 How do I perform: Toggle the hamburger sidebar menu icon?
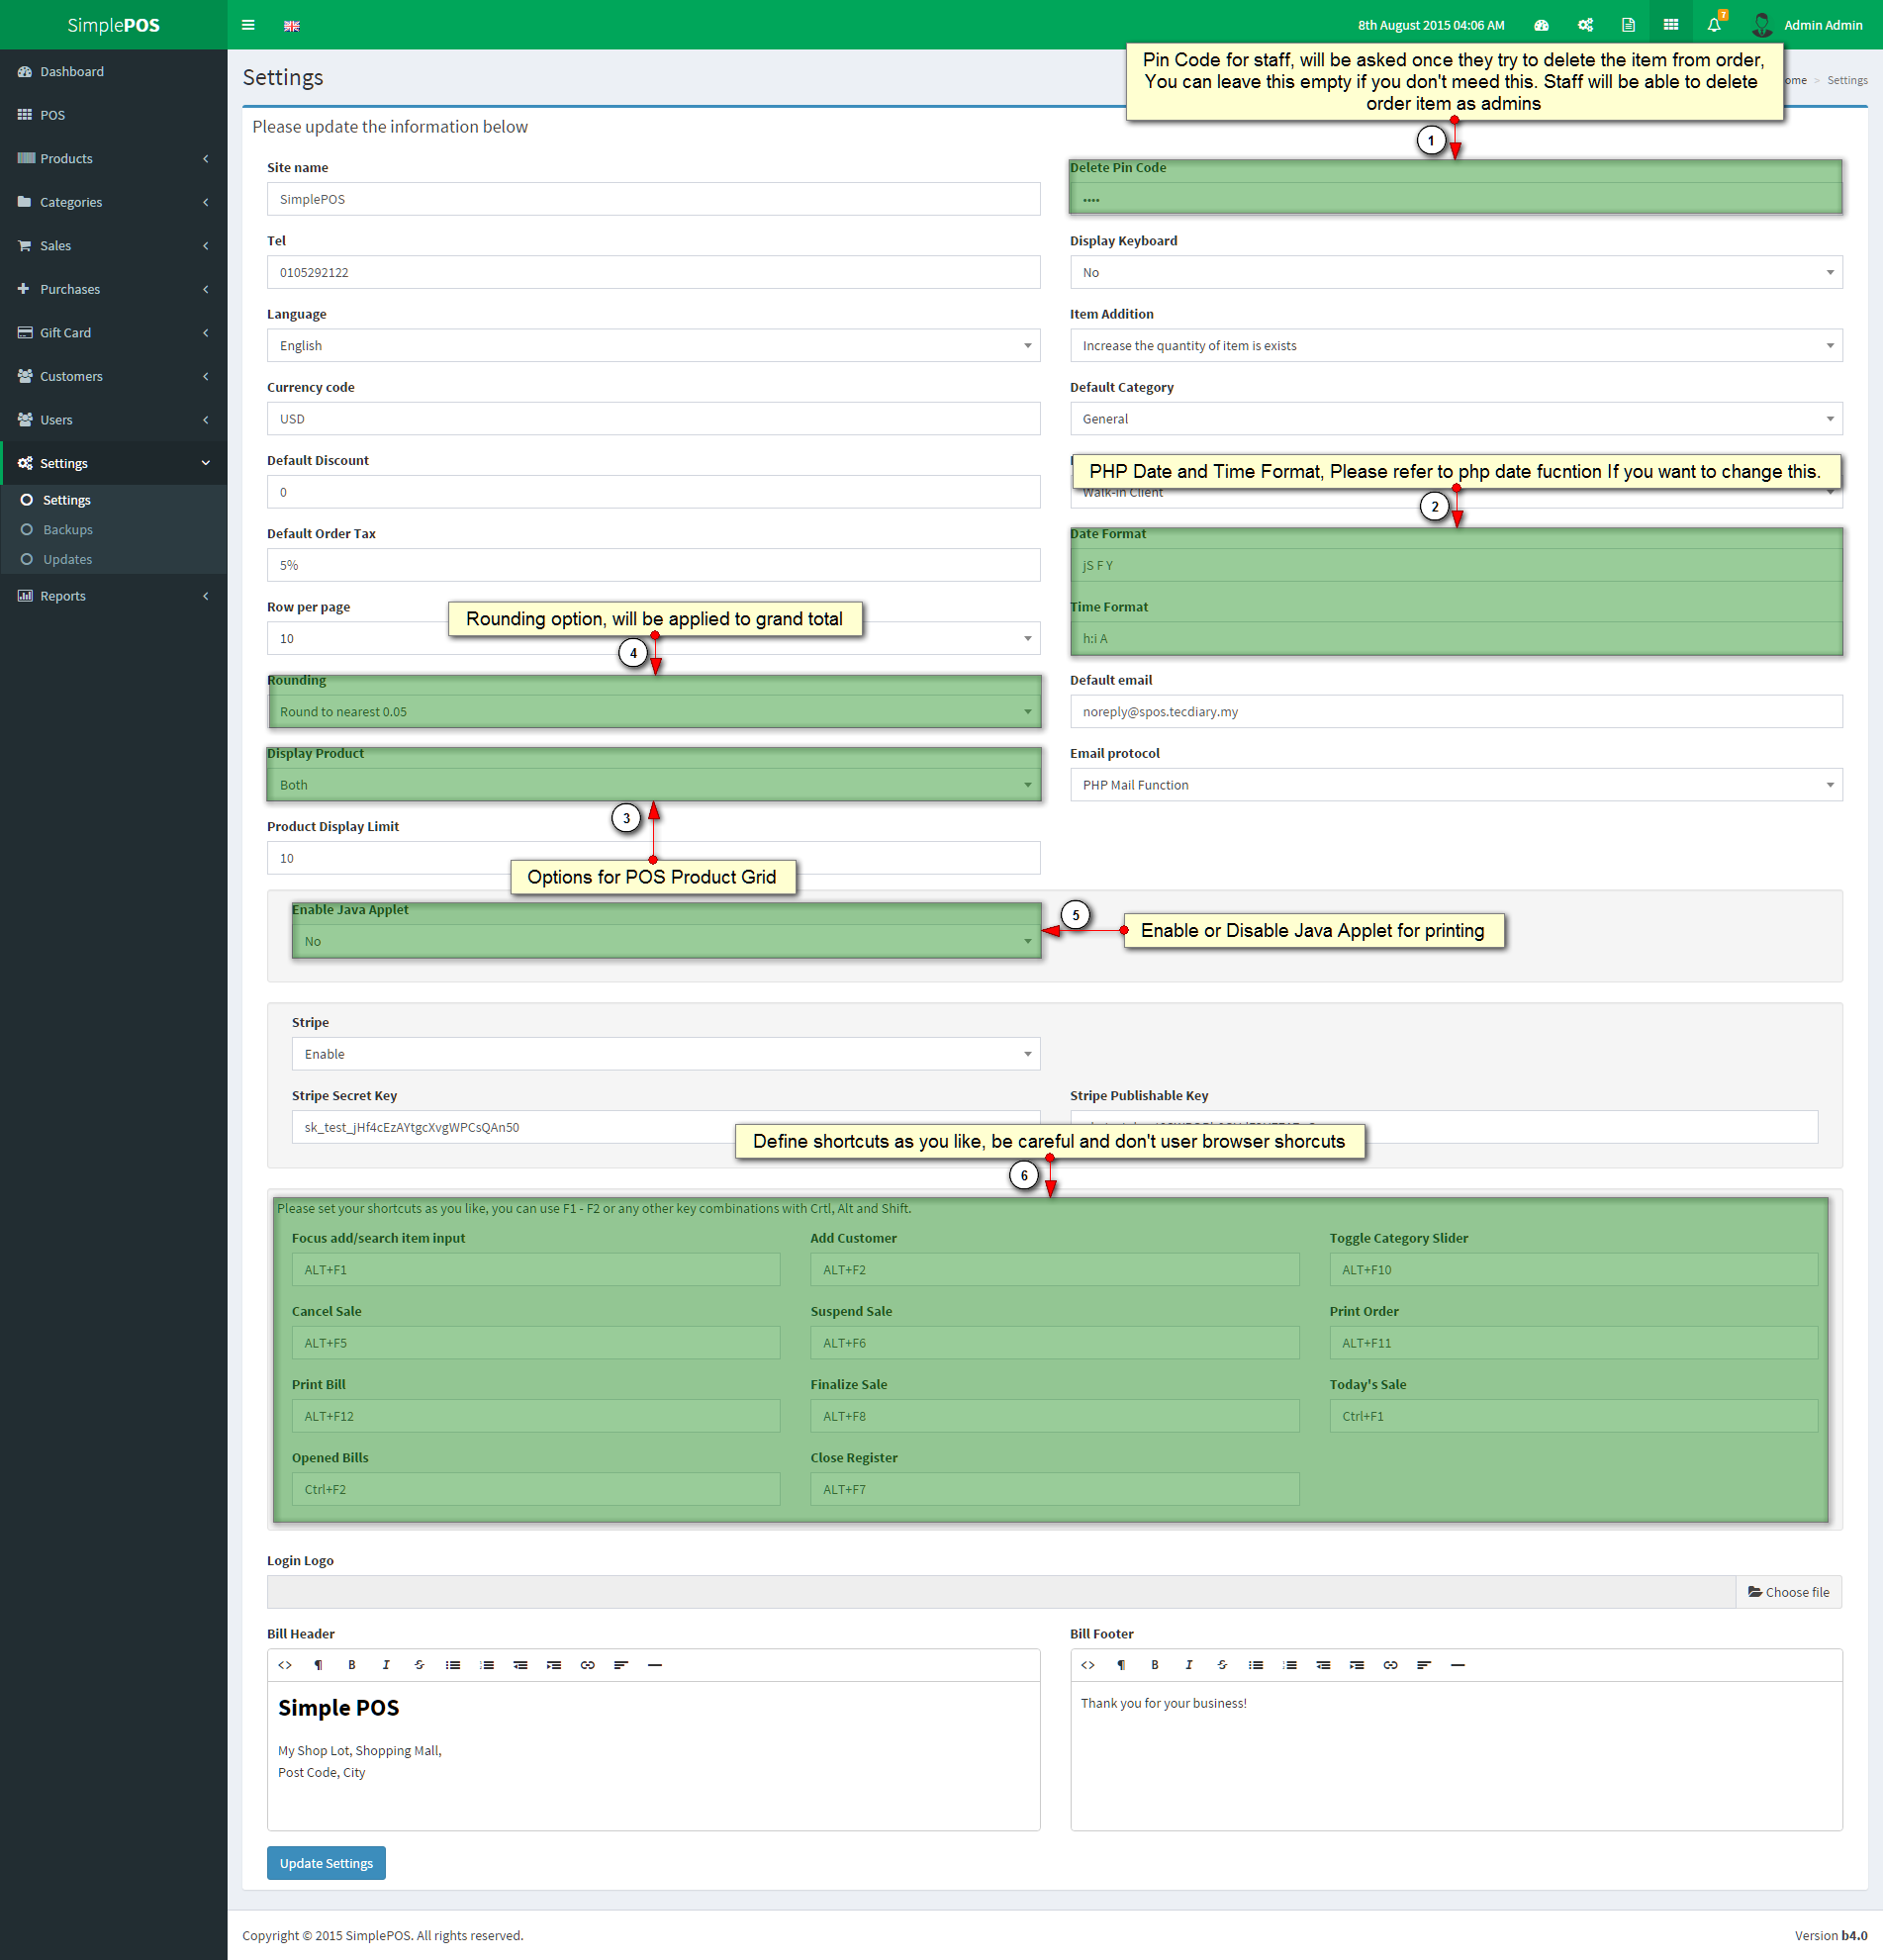pyautogui.click(x=248, y=25)
